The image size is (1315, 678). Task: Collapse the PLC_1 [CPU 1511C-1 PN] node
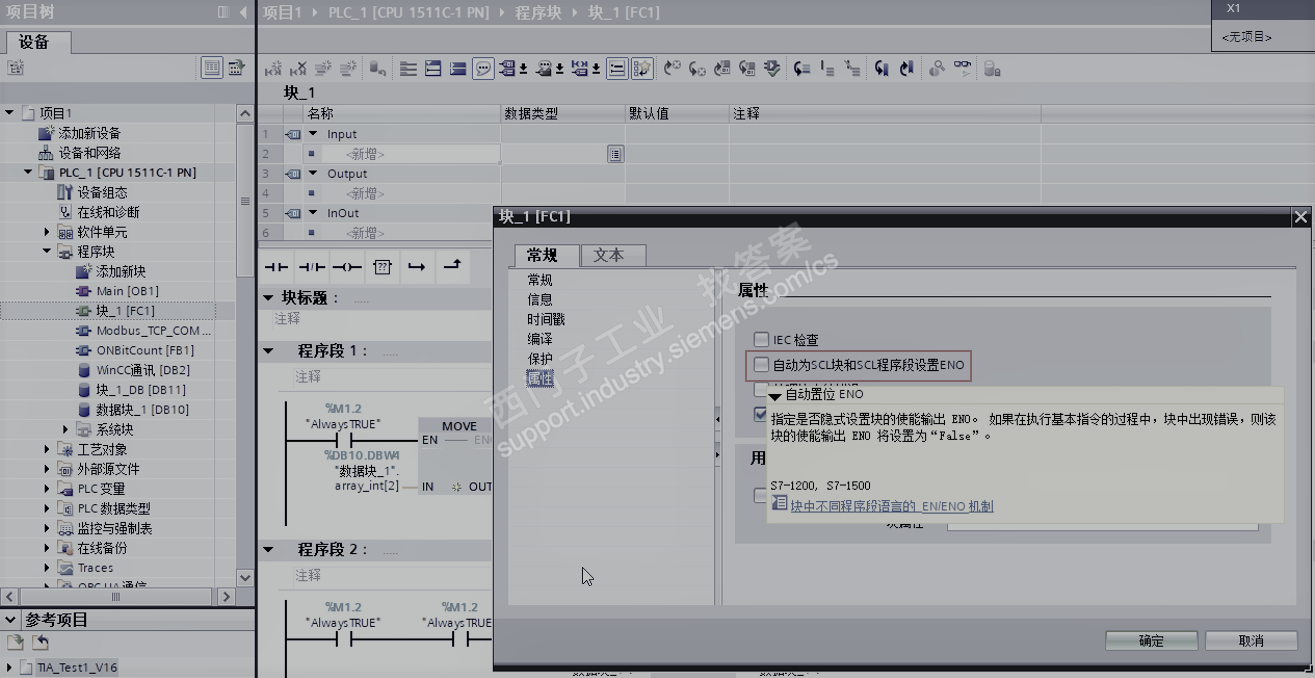coord(28,172)
